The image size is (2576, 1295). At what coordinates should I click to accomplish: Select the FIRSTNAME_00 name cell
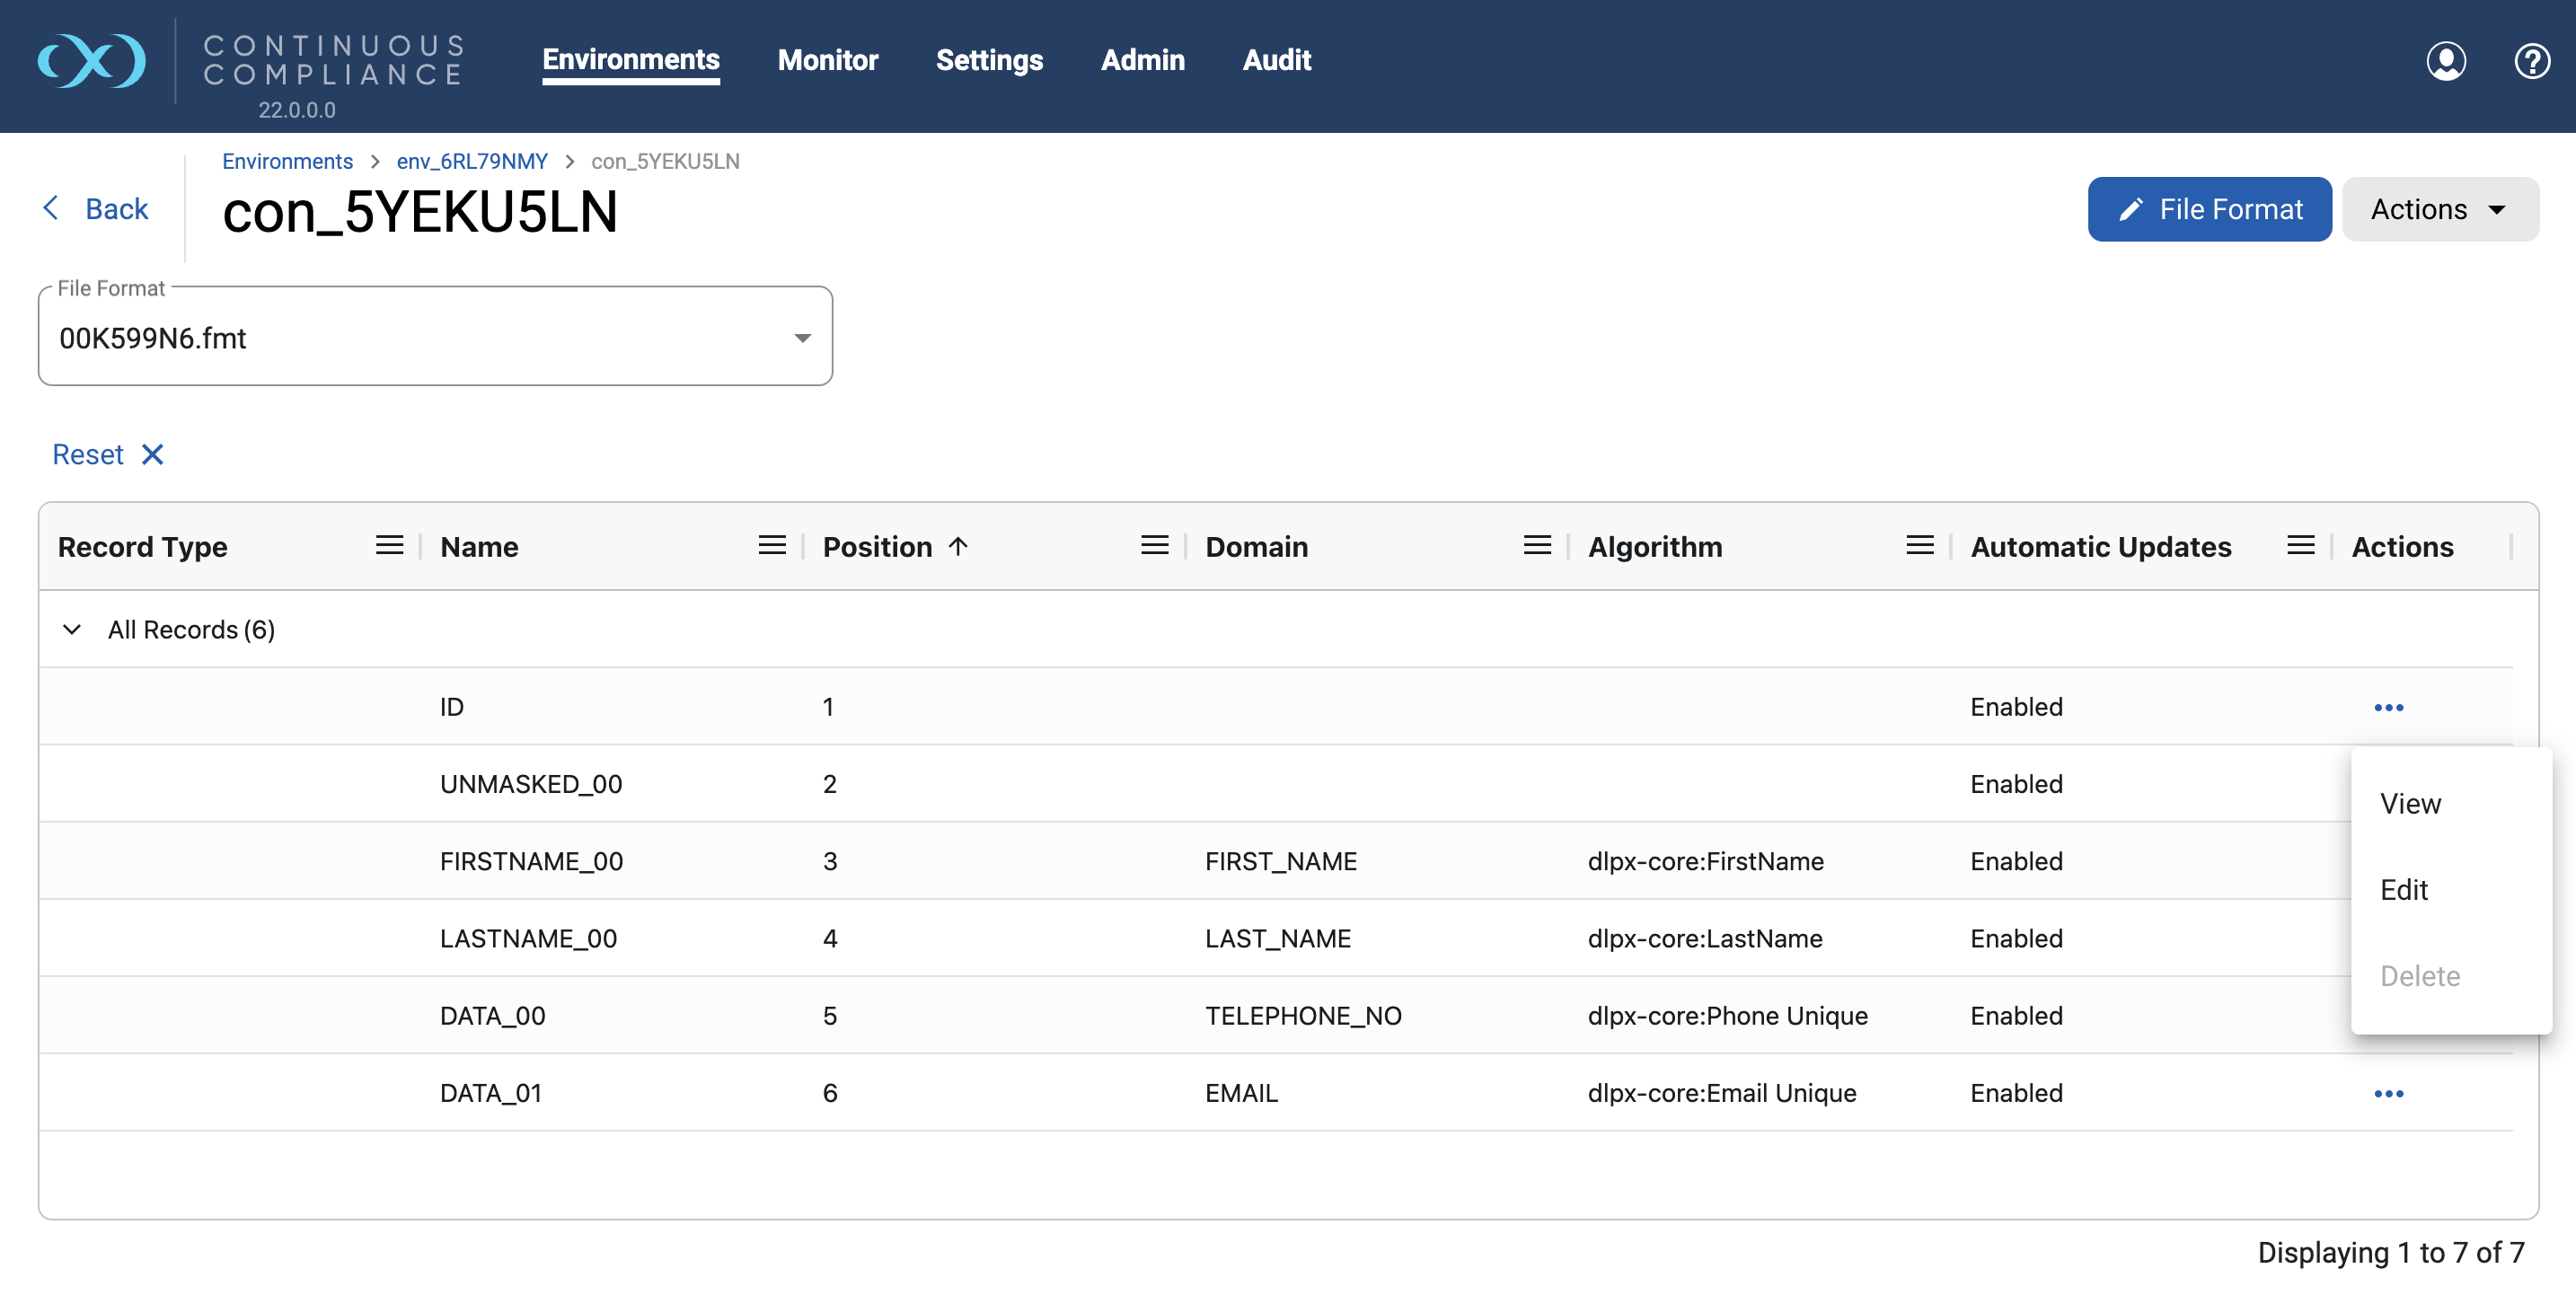531,861
